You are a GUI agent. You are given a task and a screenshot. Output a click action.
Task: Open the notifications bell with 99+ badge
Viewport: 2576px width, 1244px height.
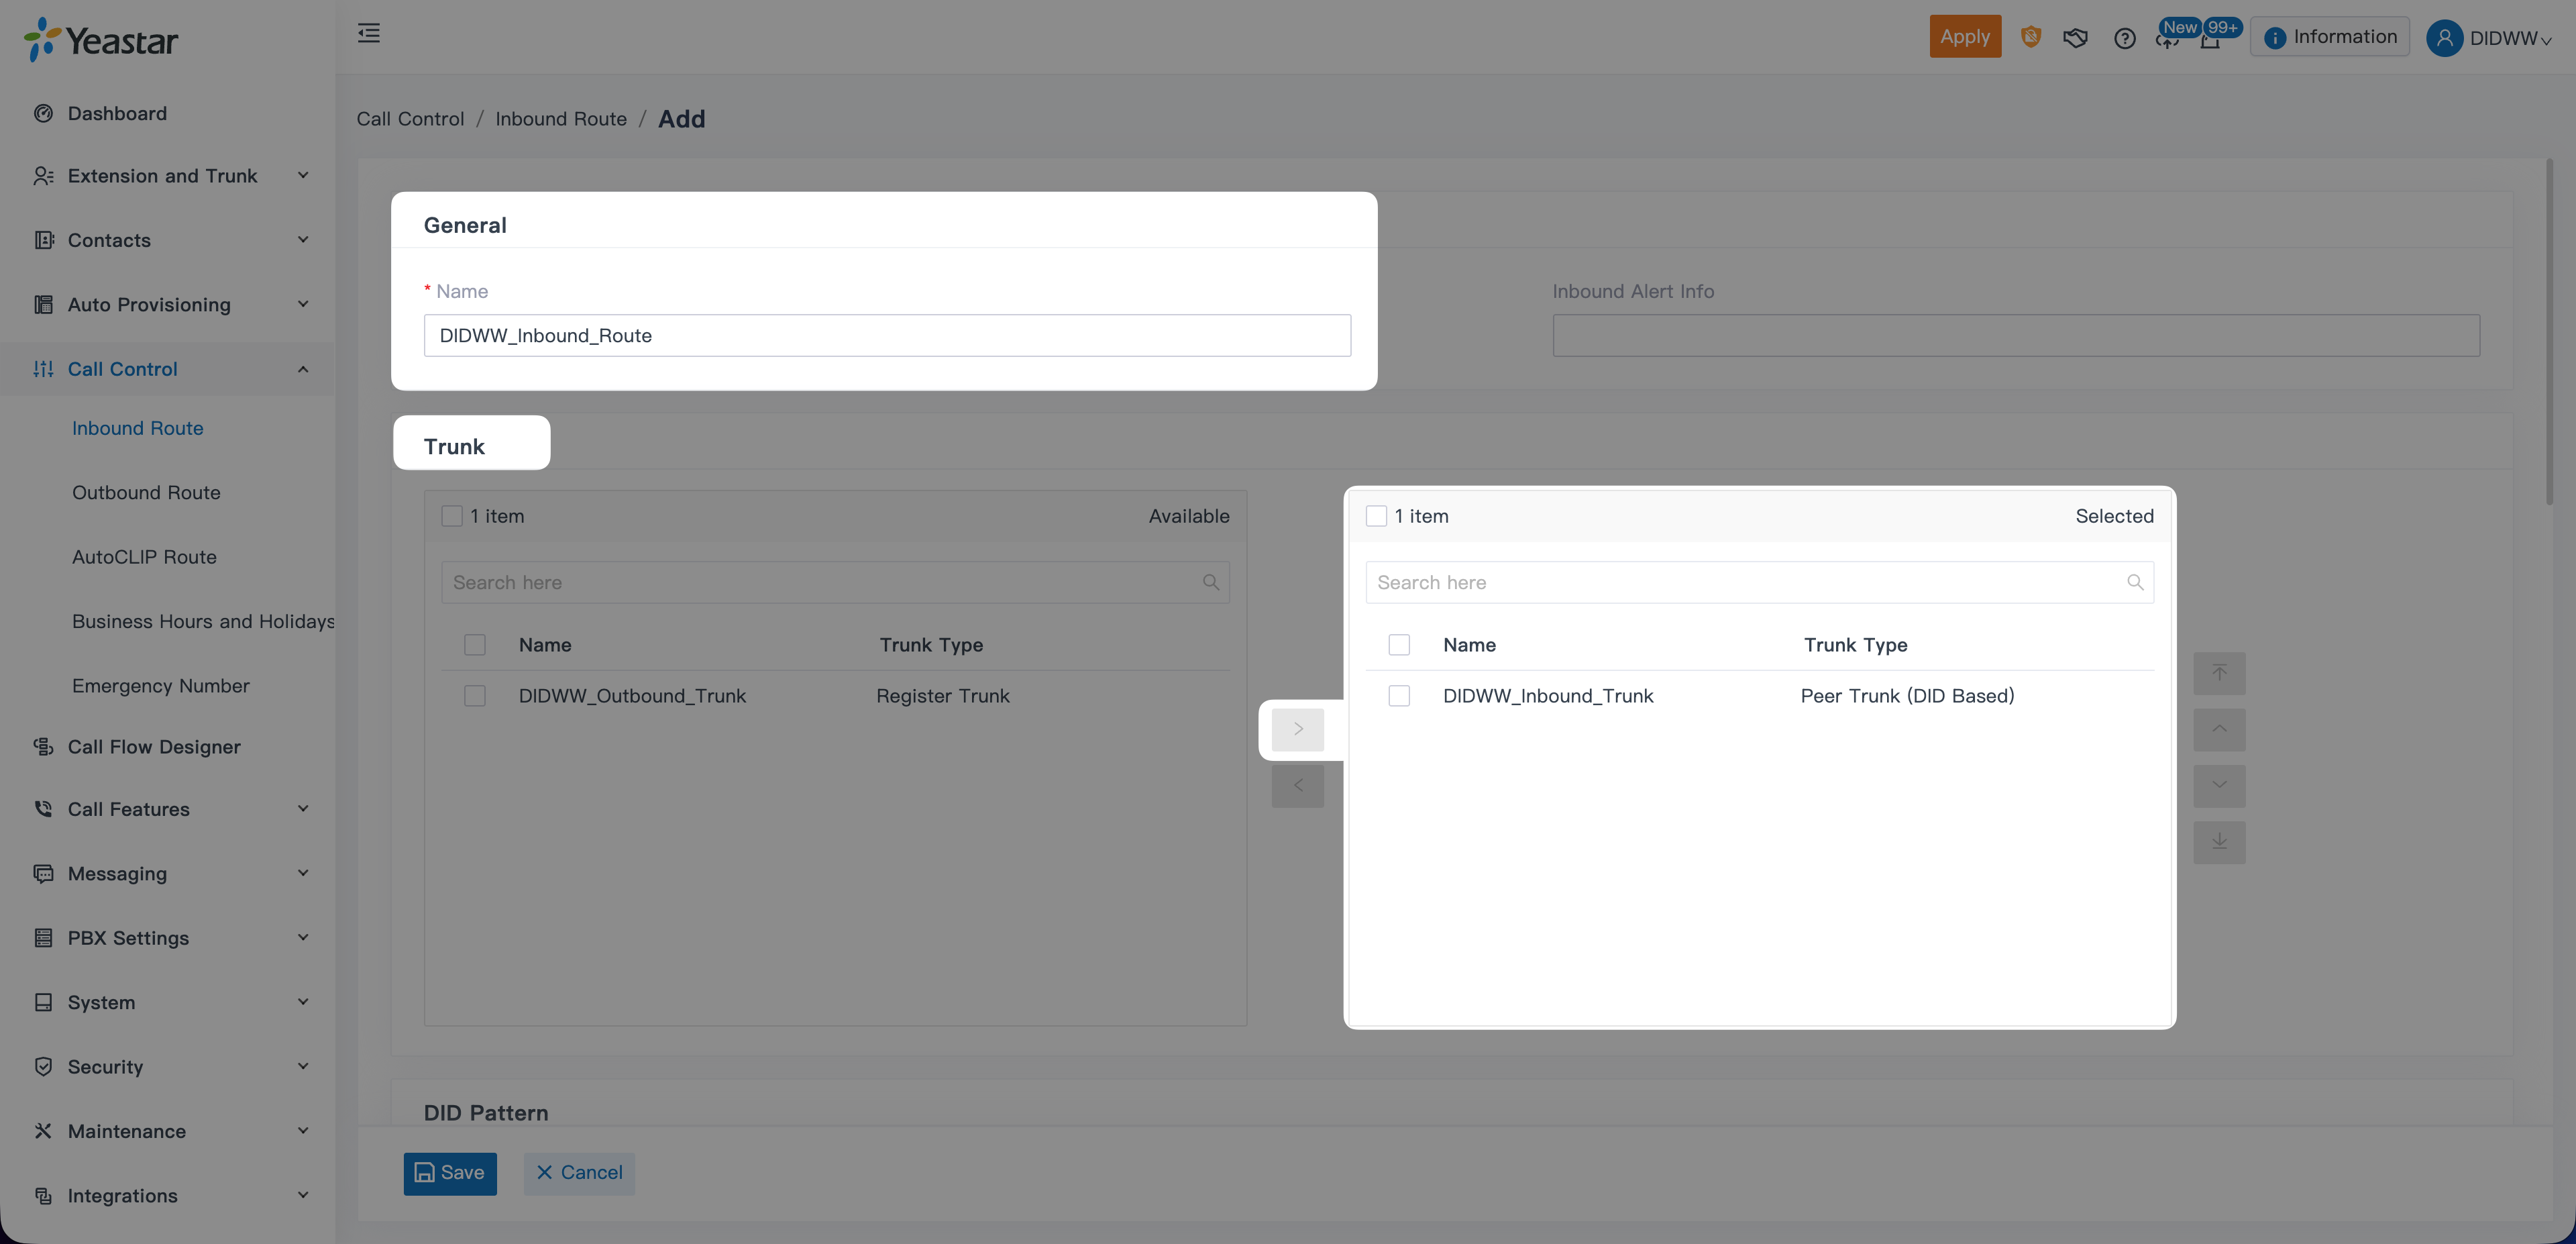pos(2211,40)
